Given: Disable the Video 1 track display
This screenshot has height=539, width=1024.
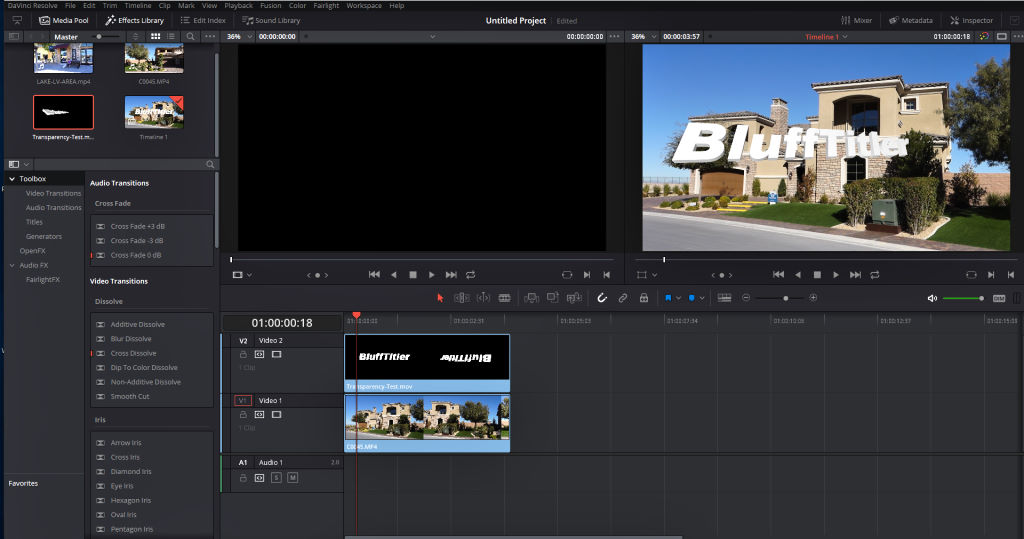Looking at the screenshot, I should 277,414.
